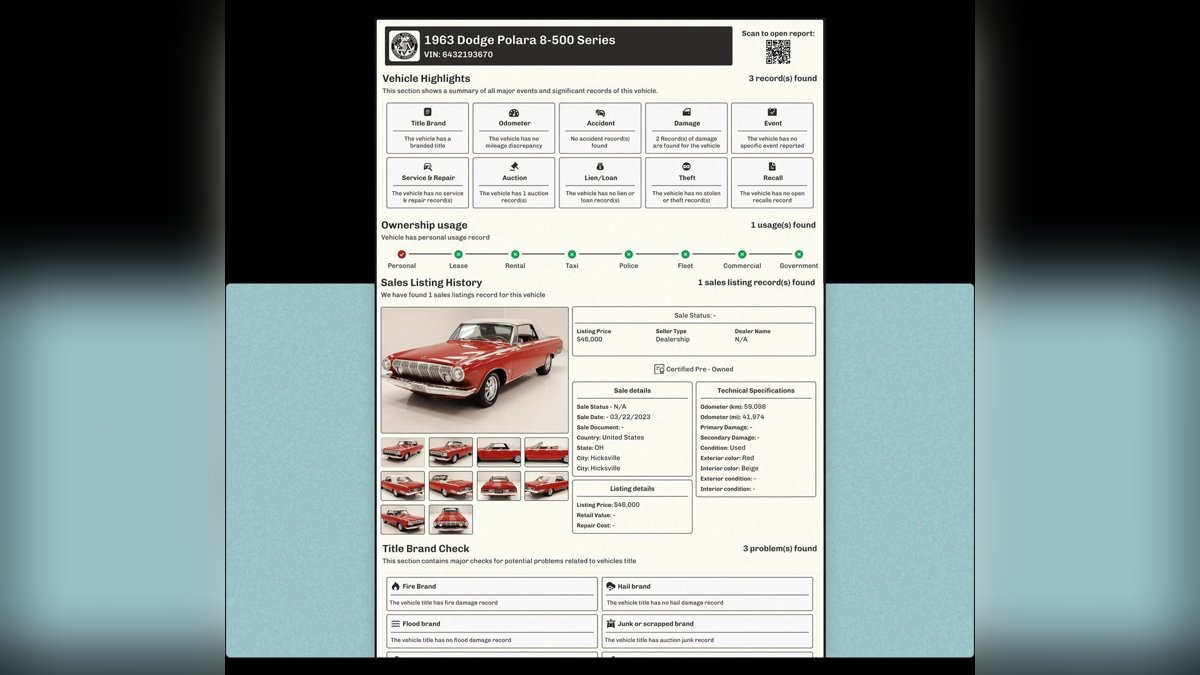Click the 'Interior color: Beige' row
Viewport: 1200px width, 675px height.
click(729, 468)
